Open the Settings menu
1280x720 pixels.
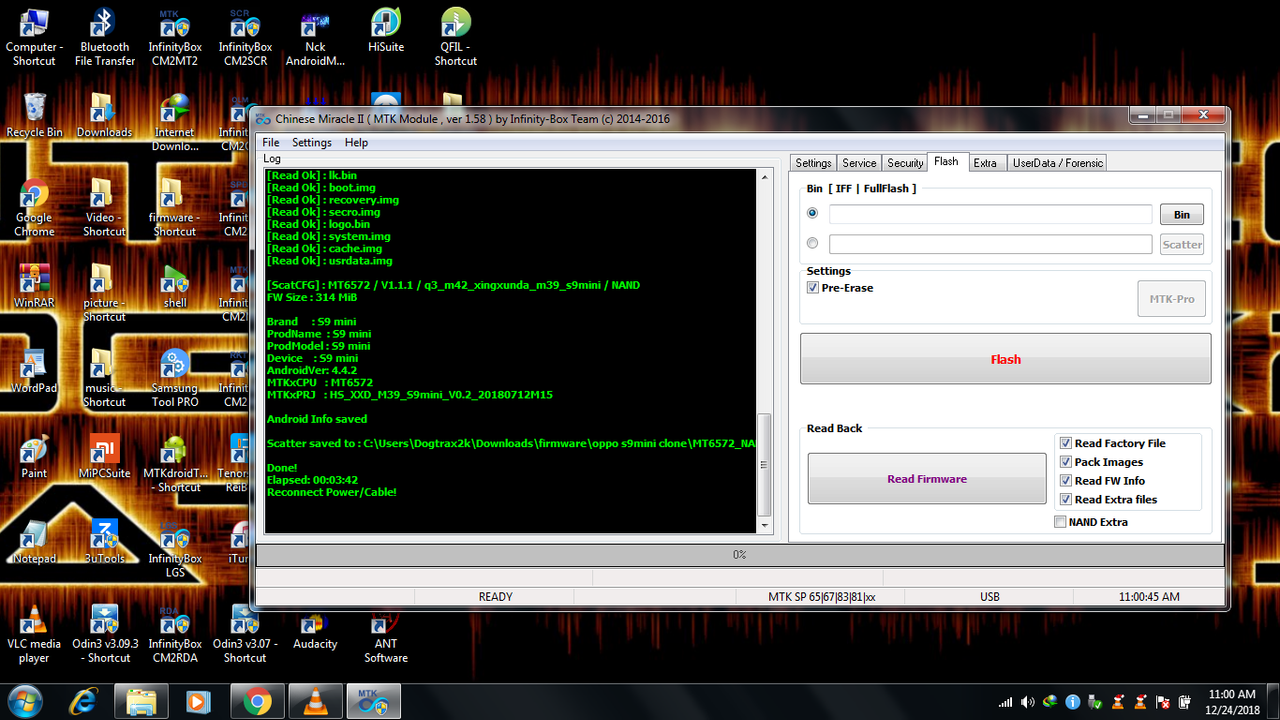[x=312, y=143]
